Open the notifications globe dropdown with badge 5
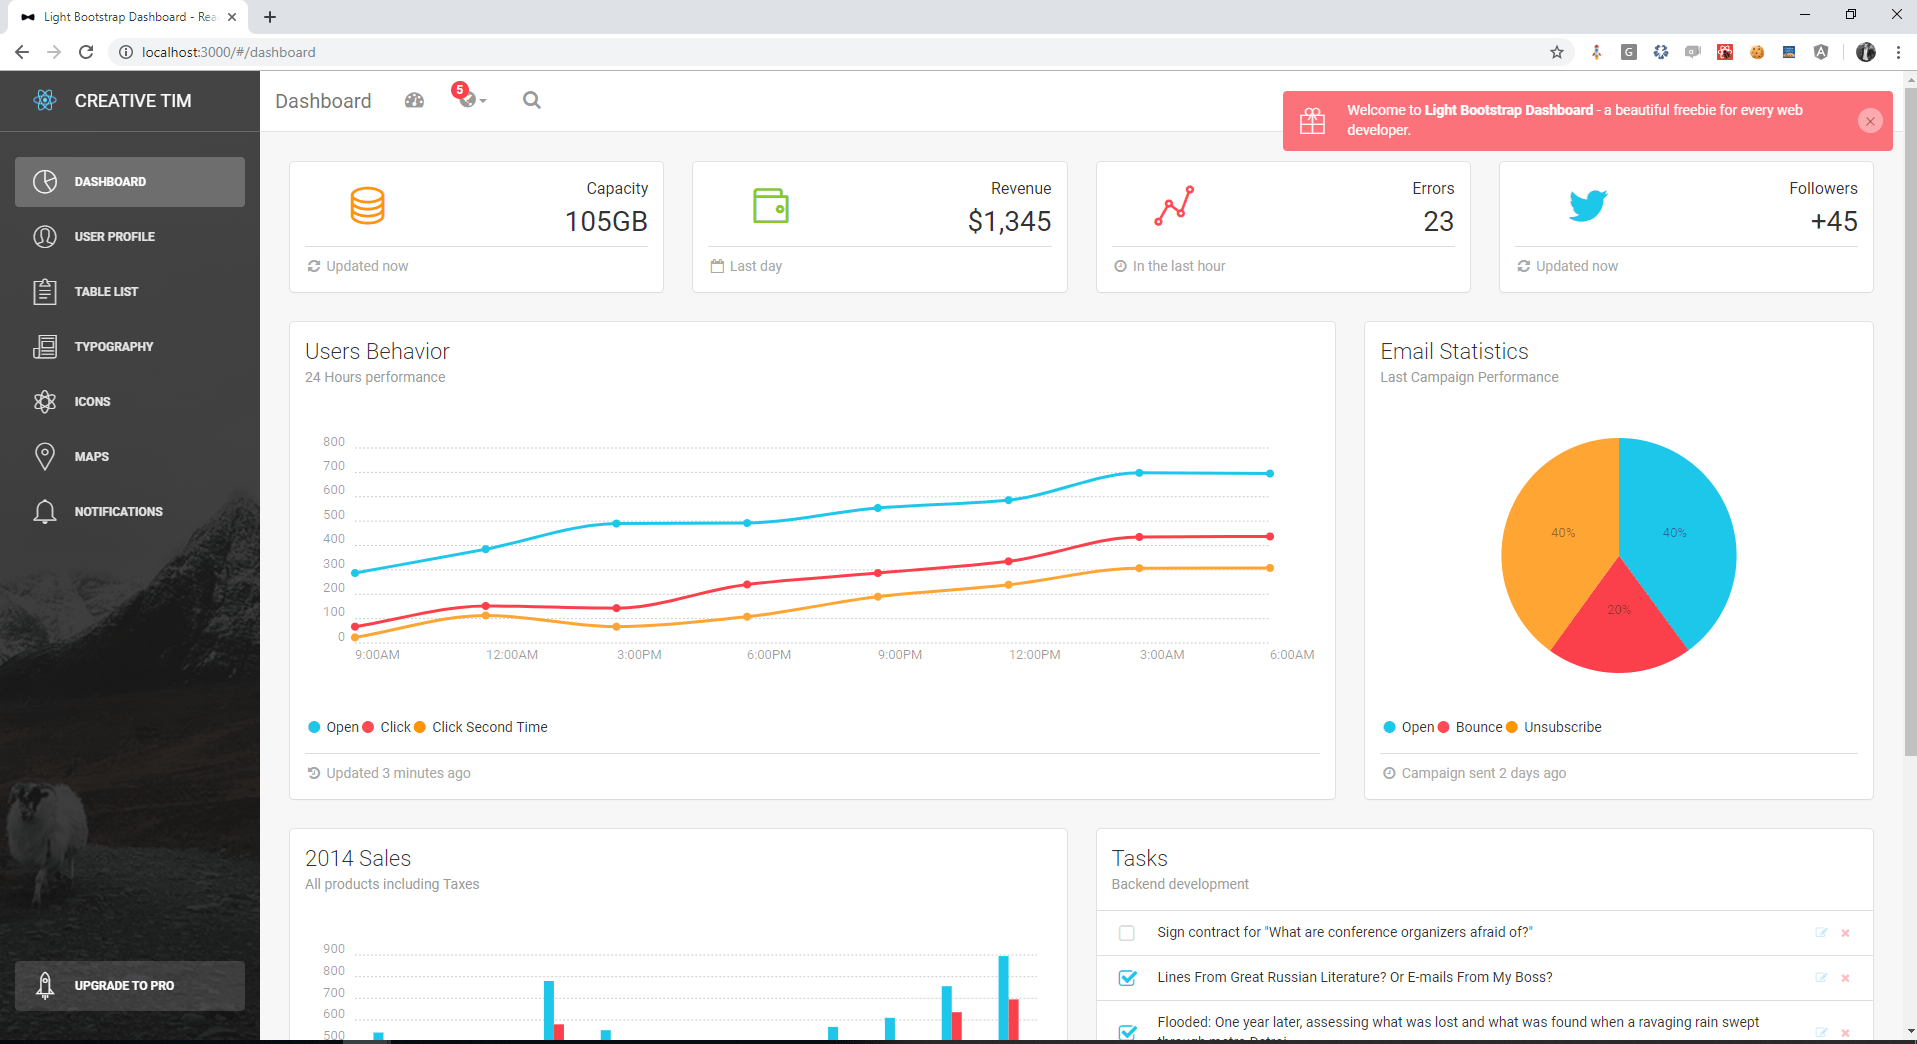This screenshot has height=1044, width=1917. tap(466, 100)
